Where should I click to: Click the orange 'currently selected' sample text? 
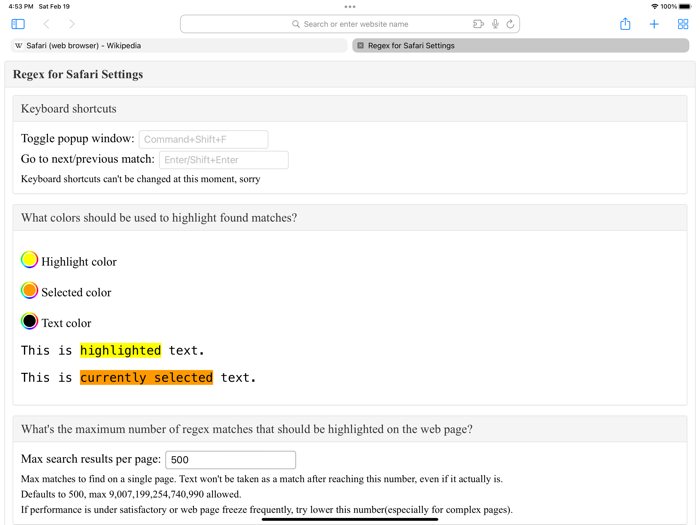point(146,378)
